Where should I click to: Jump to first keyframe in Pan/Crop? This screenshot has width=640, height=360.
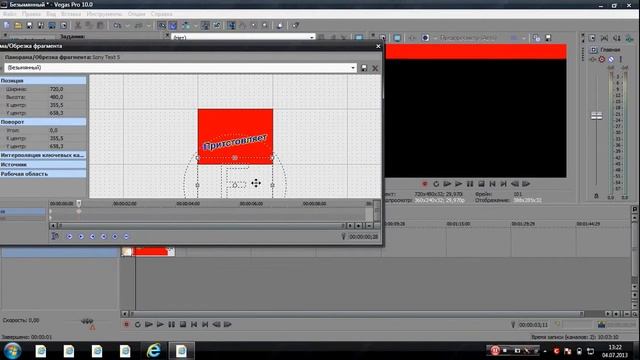(x=70, y=236)
